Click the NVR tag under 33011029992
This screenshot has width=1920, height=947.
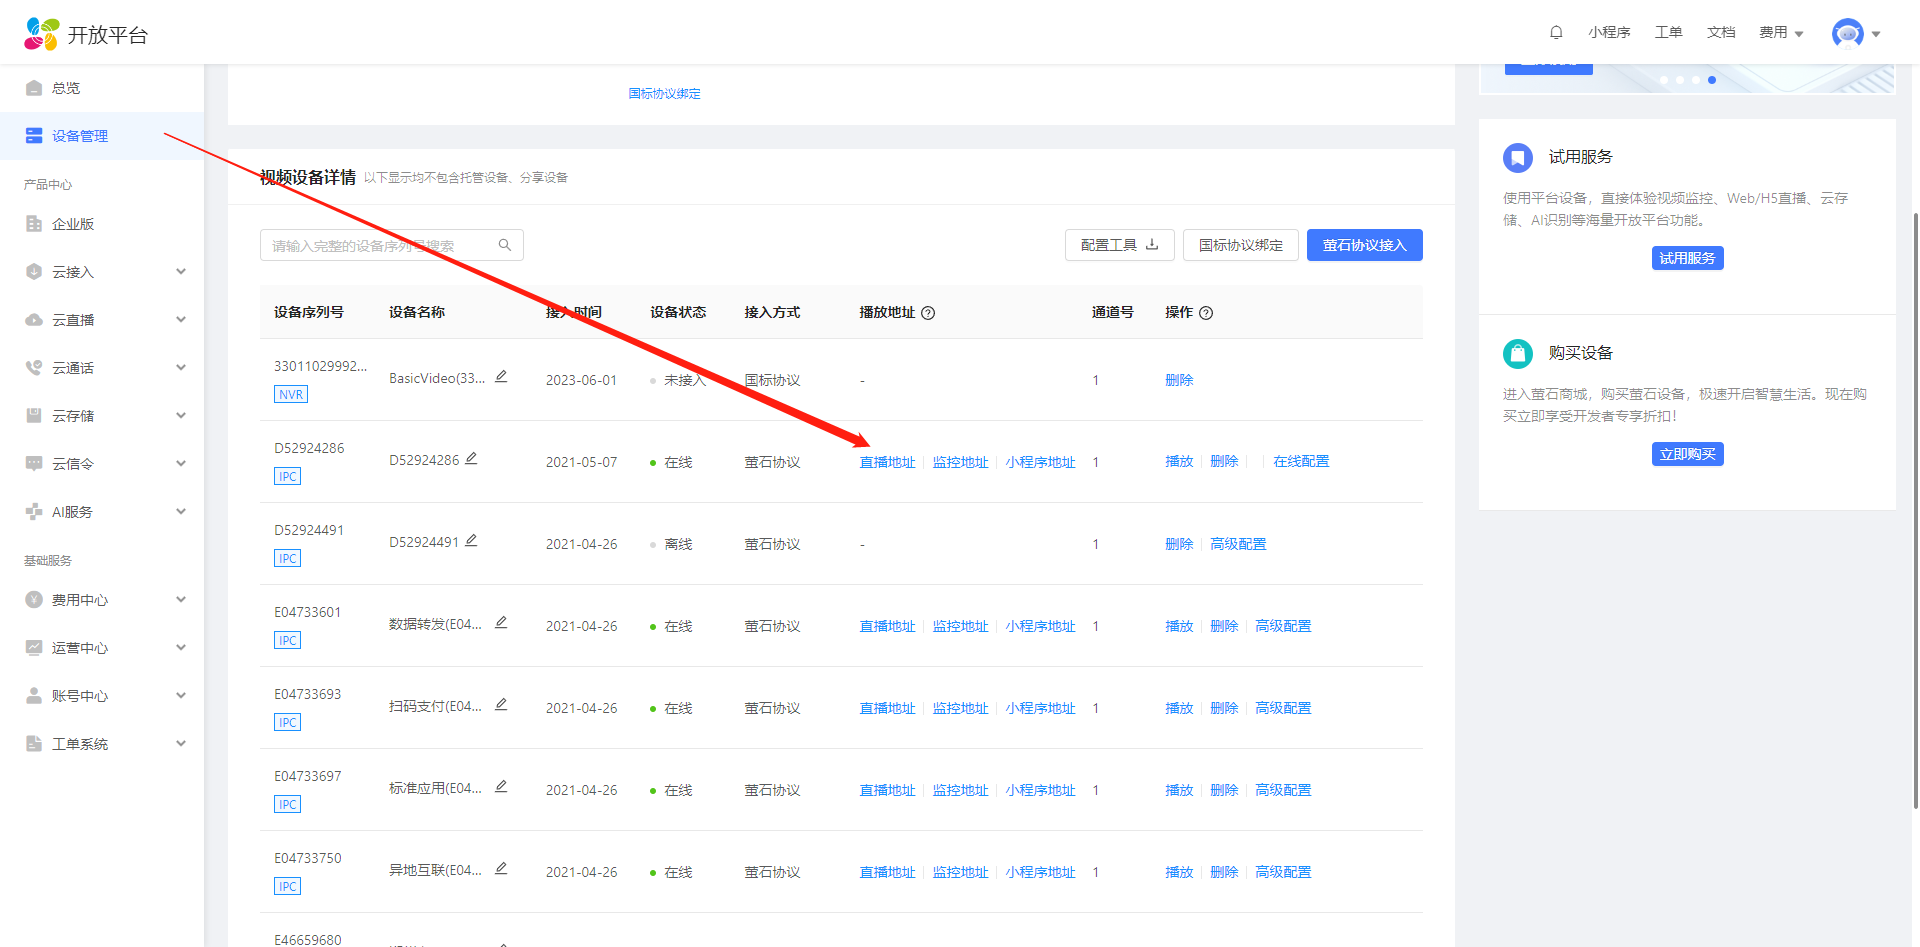point(291,394)
